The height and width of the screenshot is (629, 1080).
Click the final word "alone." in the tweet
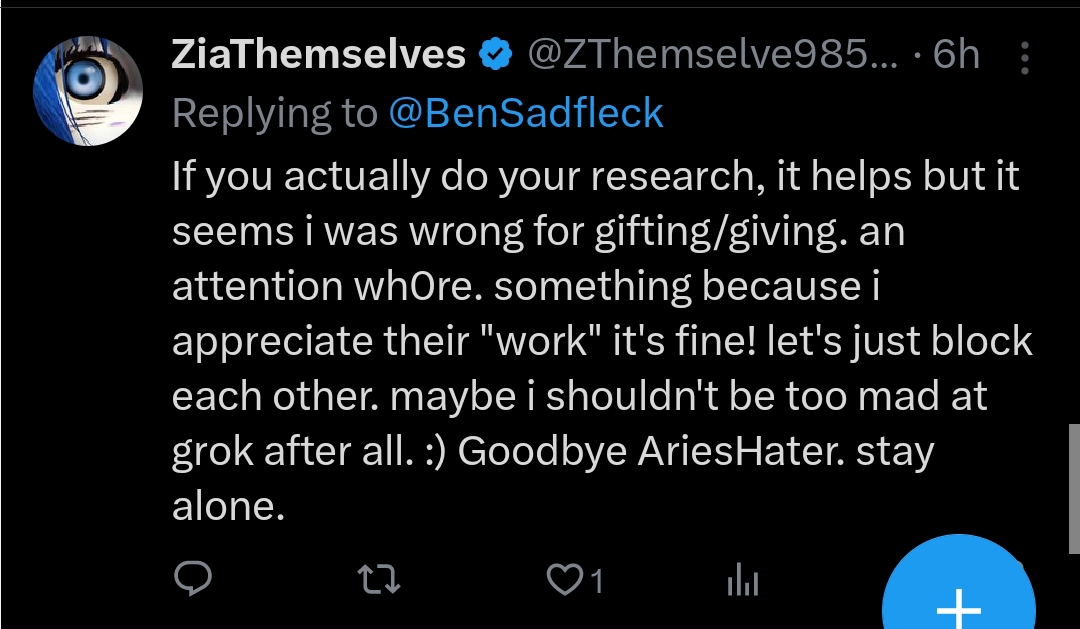pos(229,507)
